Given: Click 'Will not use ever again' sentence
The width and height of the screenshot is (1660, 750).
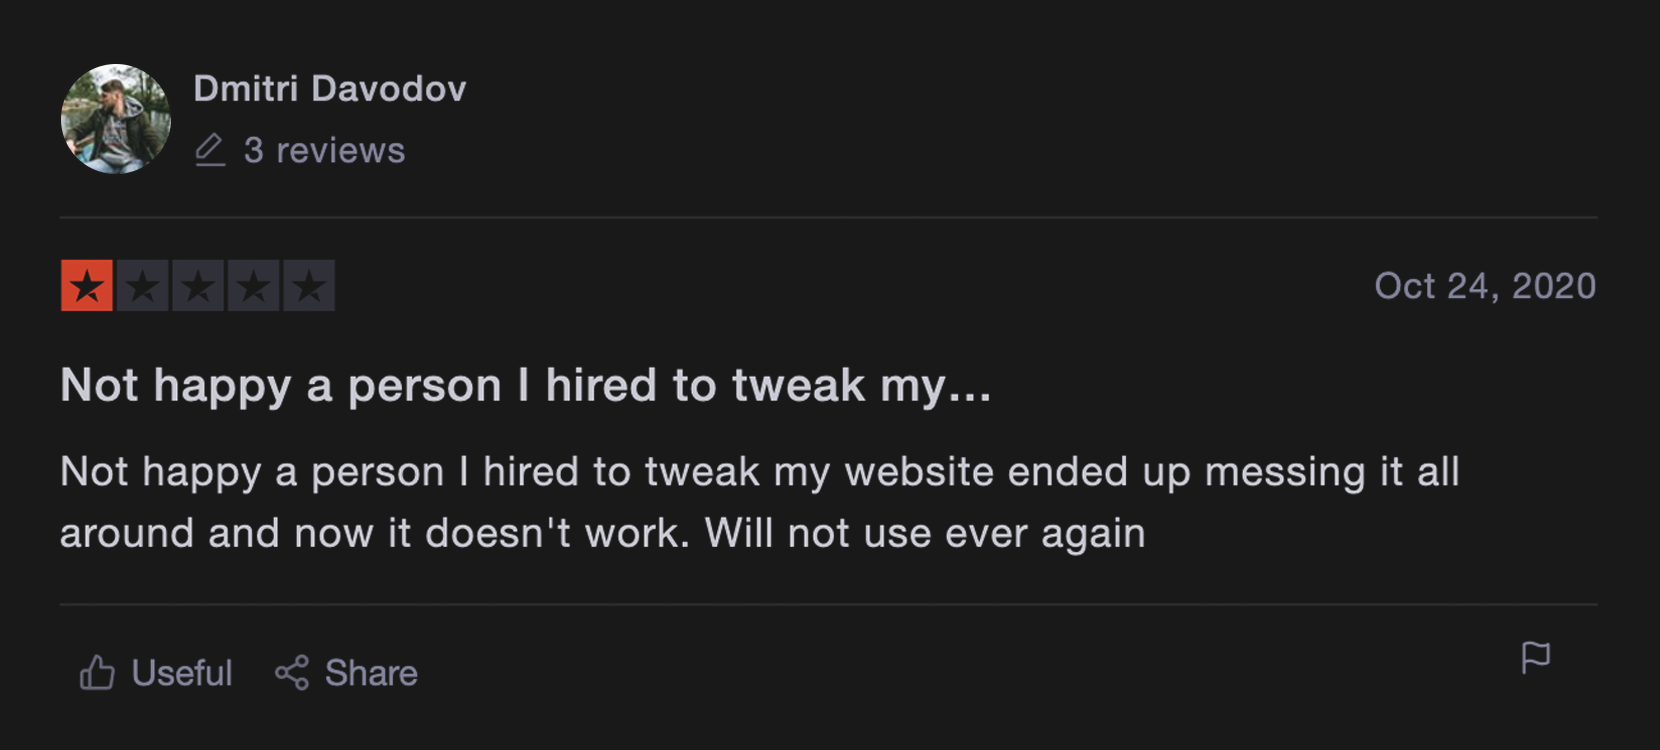Looking at the screenshot, I should click(x=925, y=533).
